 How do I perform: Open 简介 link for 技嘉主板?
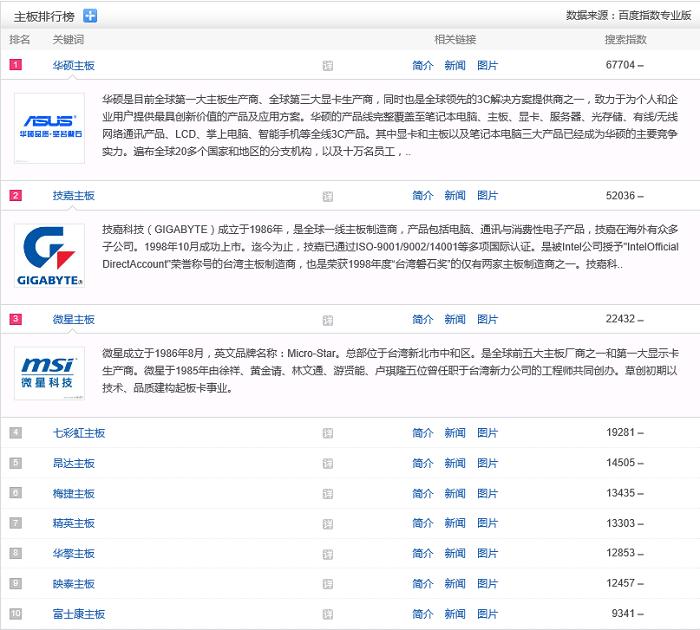(x=423, y=196)
